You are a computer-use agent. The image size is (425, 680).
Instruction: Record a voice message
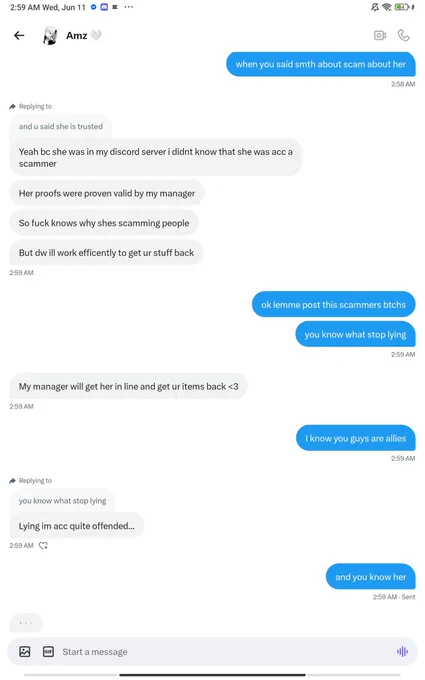[402, 651]
